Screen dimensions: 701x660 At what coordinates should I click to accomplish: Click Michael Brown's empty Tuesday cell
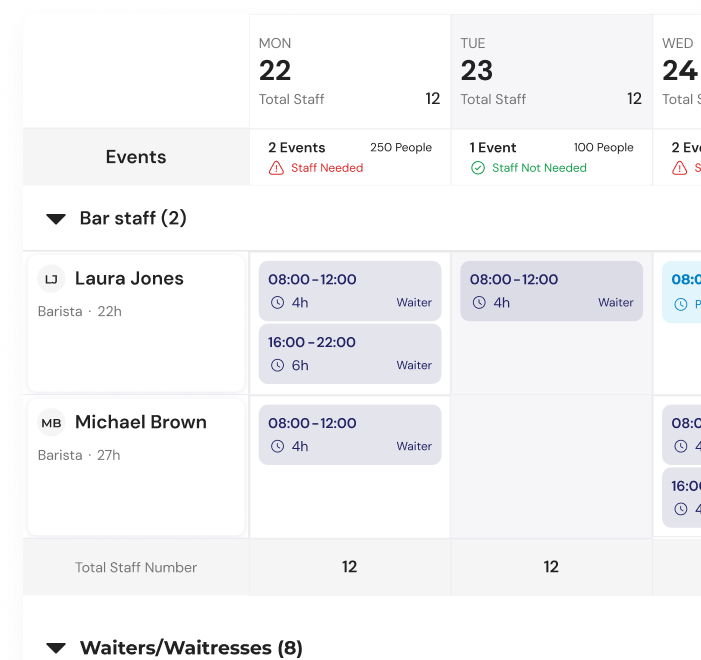click(551, 467)
